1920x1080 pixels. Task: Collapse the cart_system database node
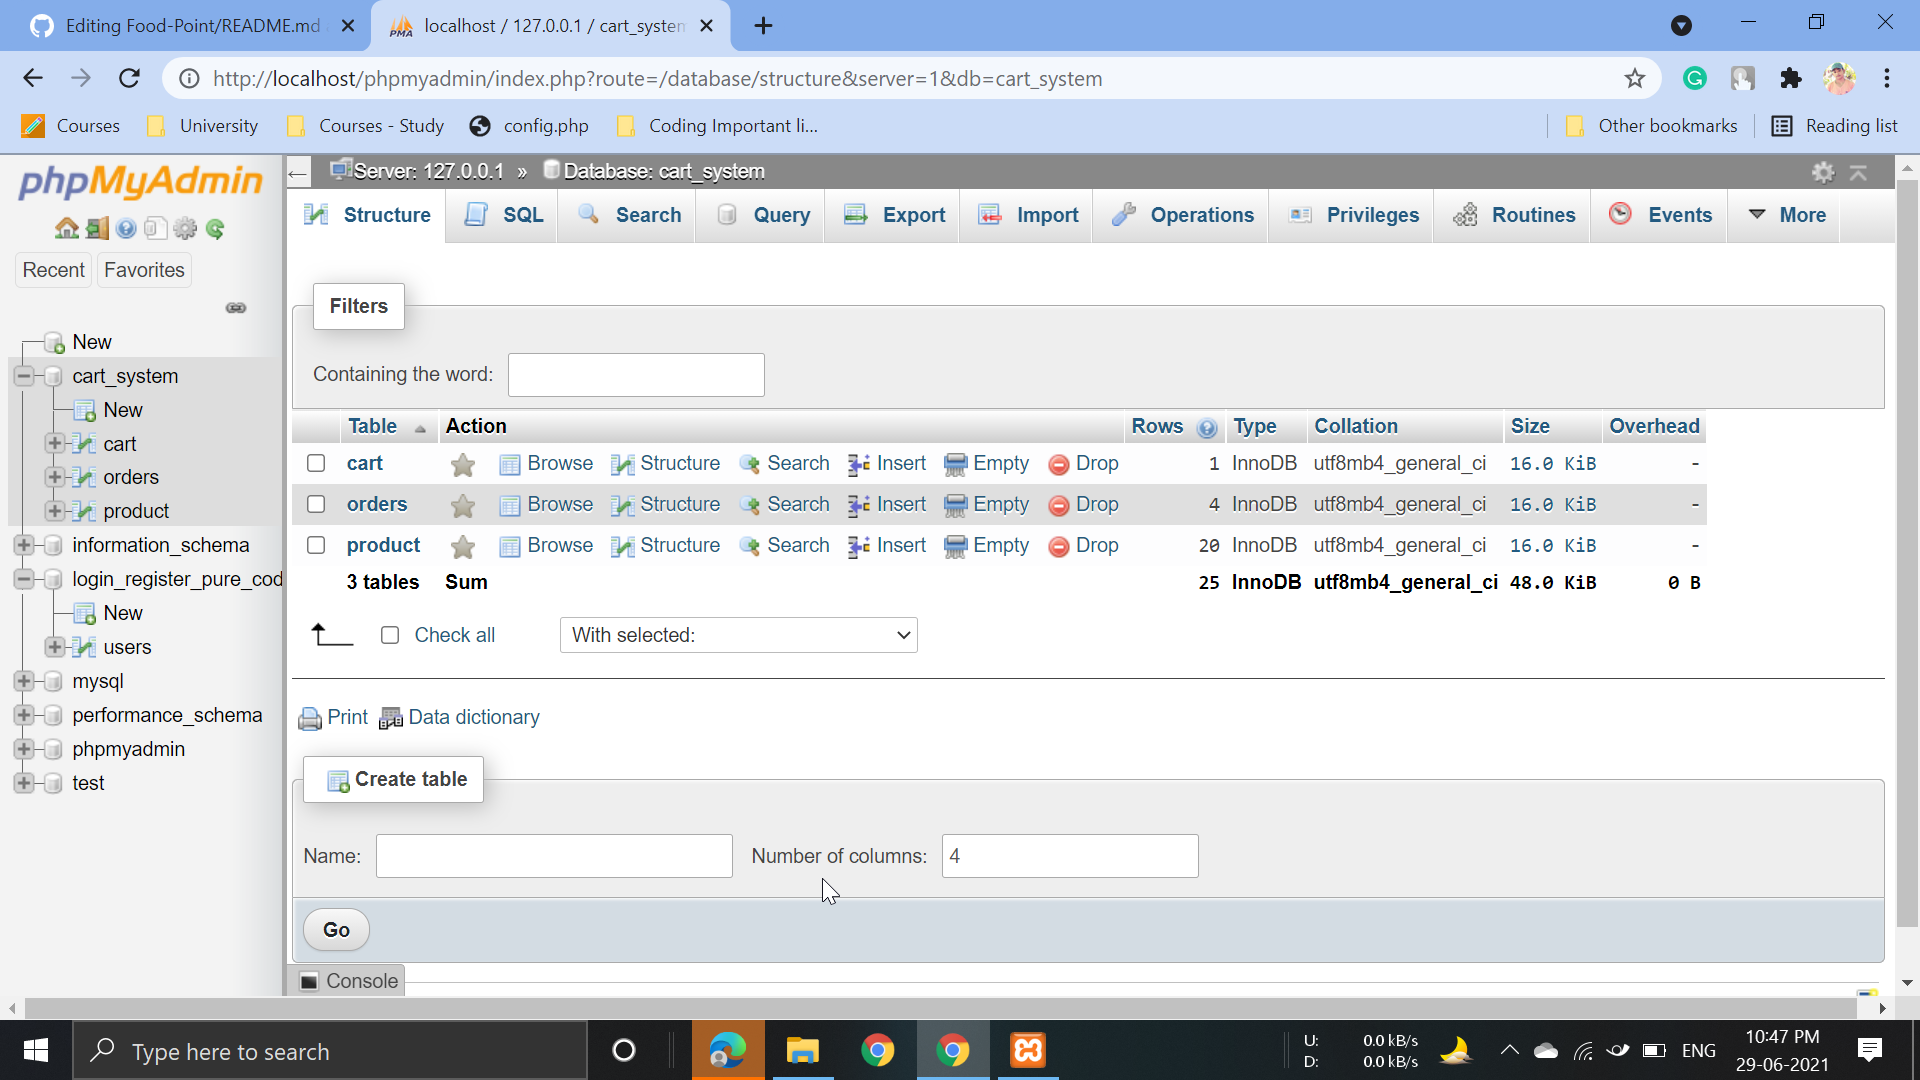[24, 376]
